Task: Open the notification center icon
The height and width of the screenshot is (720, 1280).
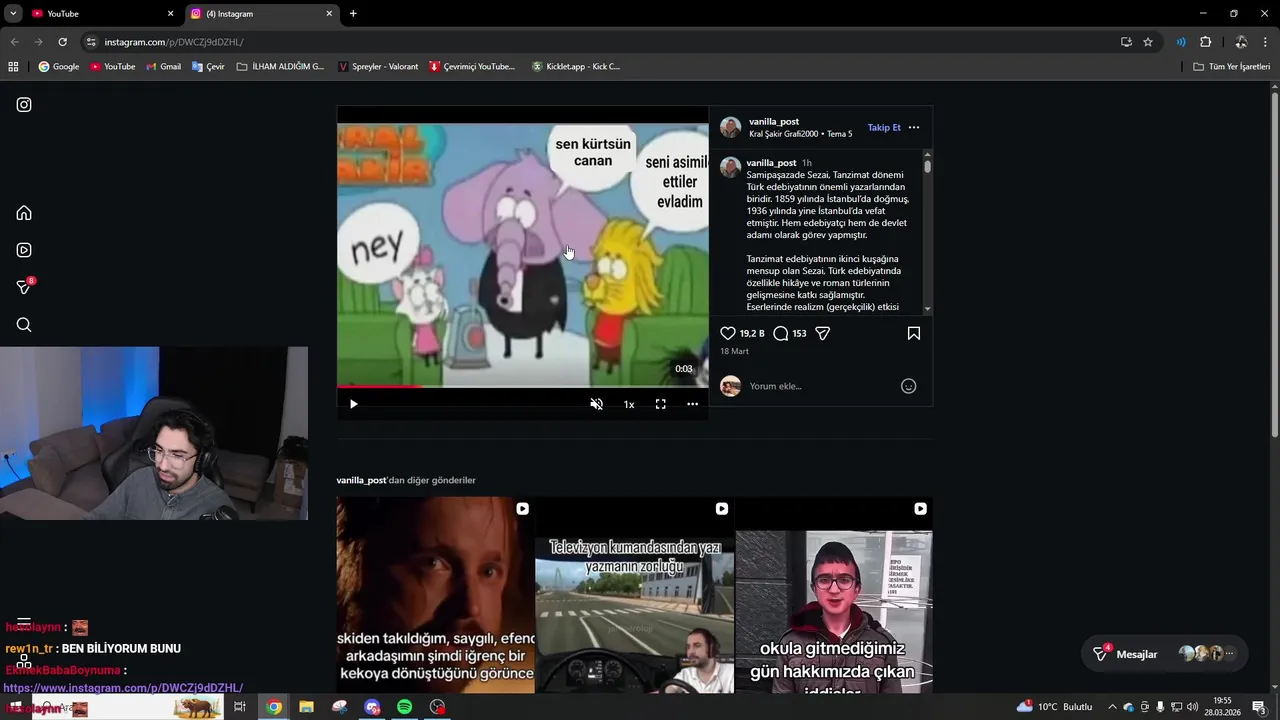Action: [x=1259, y=707]
